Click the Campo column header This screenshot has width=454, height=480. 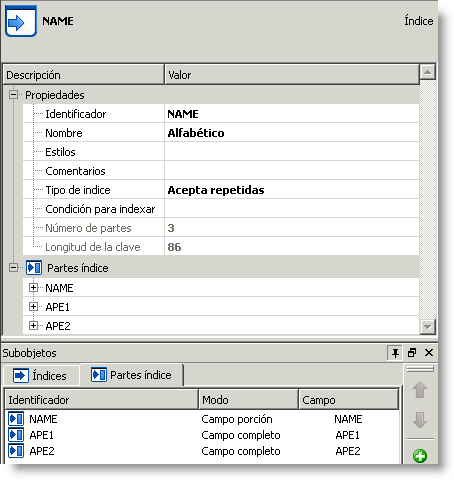tap(349, 400)
